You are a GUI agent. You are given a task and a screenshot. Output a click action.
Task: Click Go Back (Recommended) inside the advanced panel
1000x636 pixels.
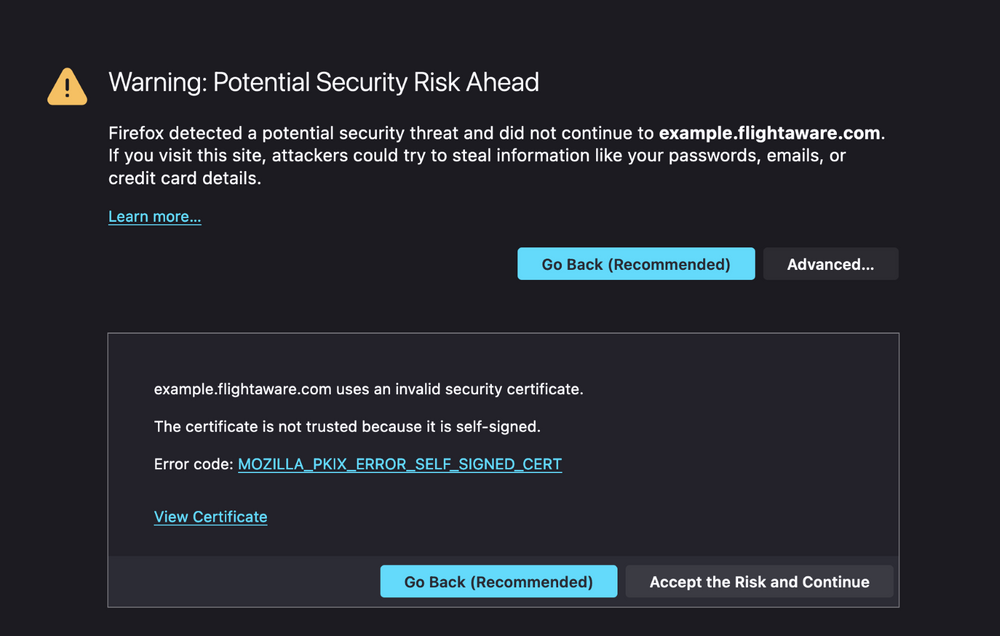(498, 581)
